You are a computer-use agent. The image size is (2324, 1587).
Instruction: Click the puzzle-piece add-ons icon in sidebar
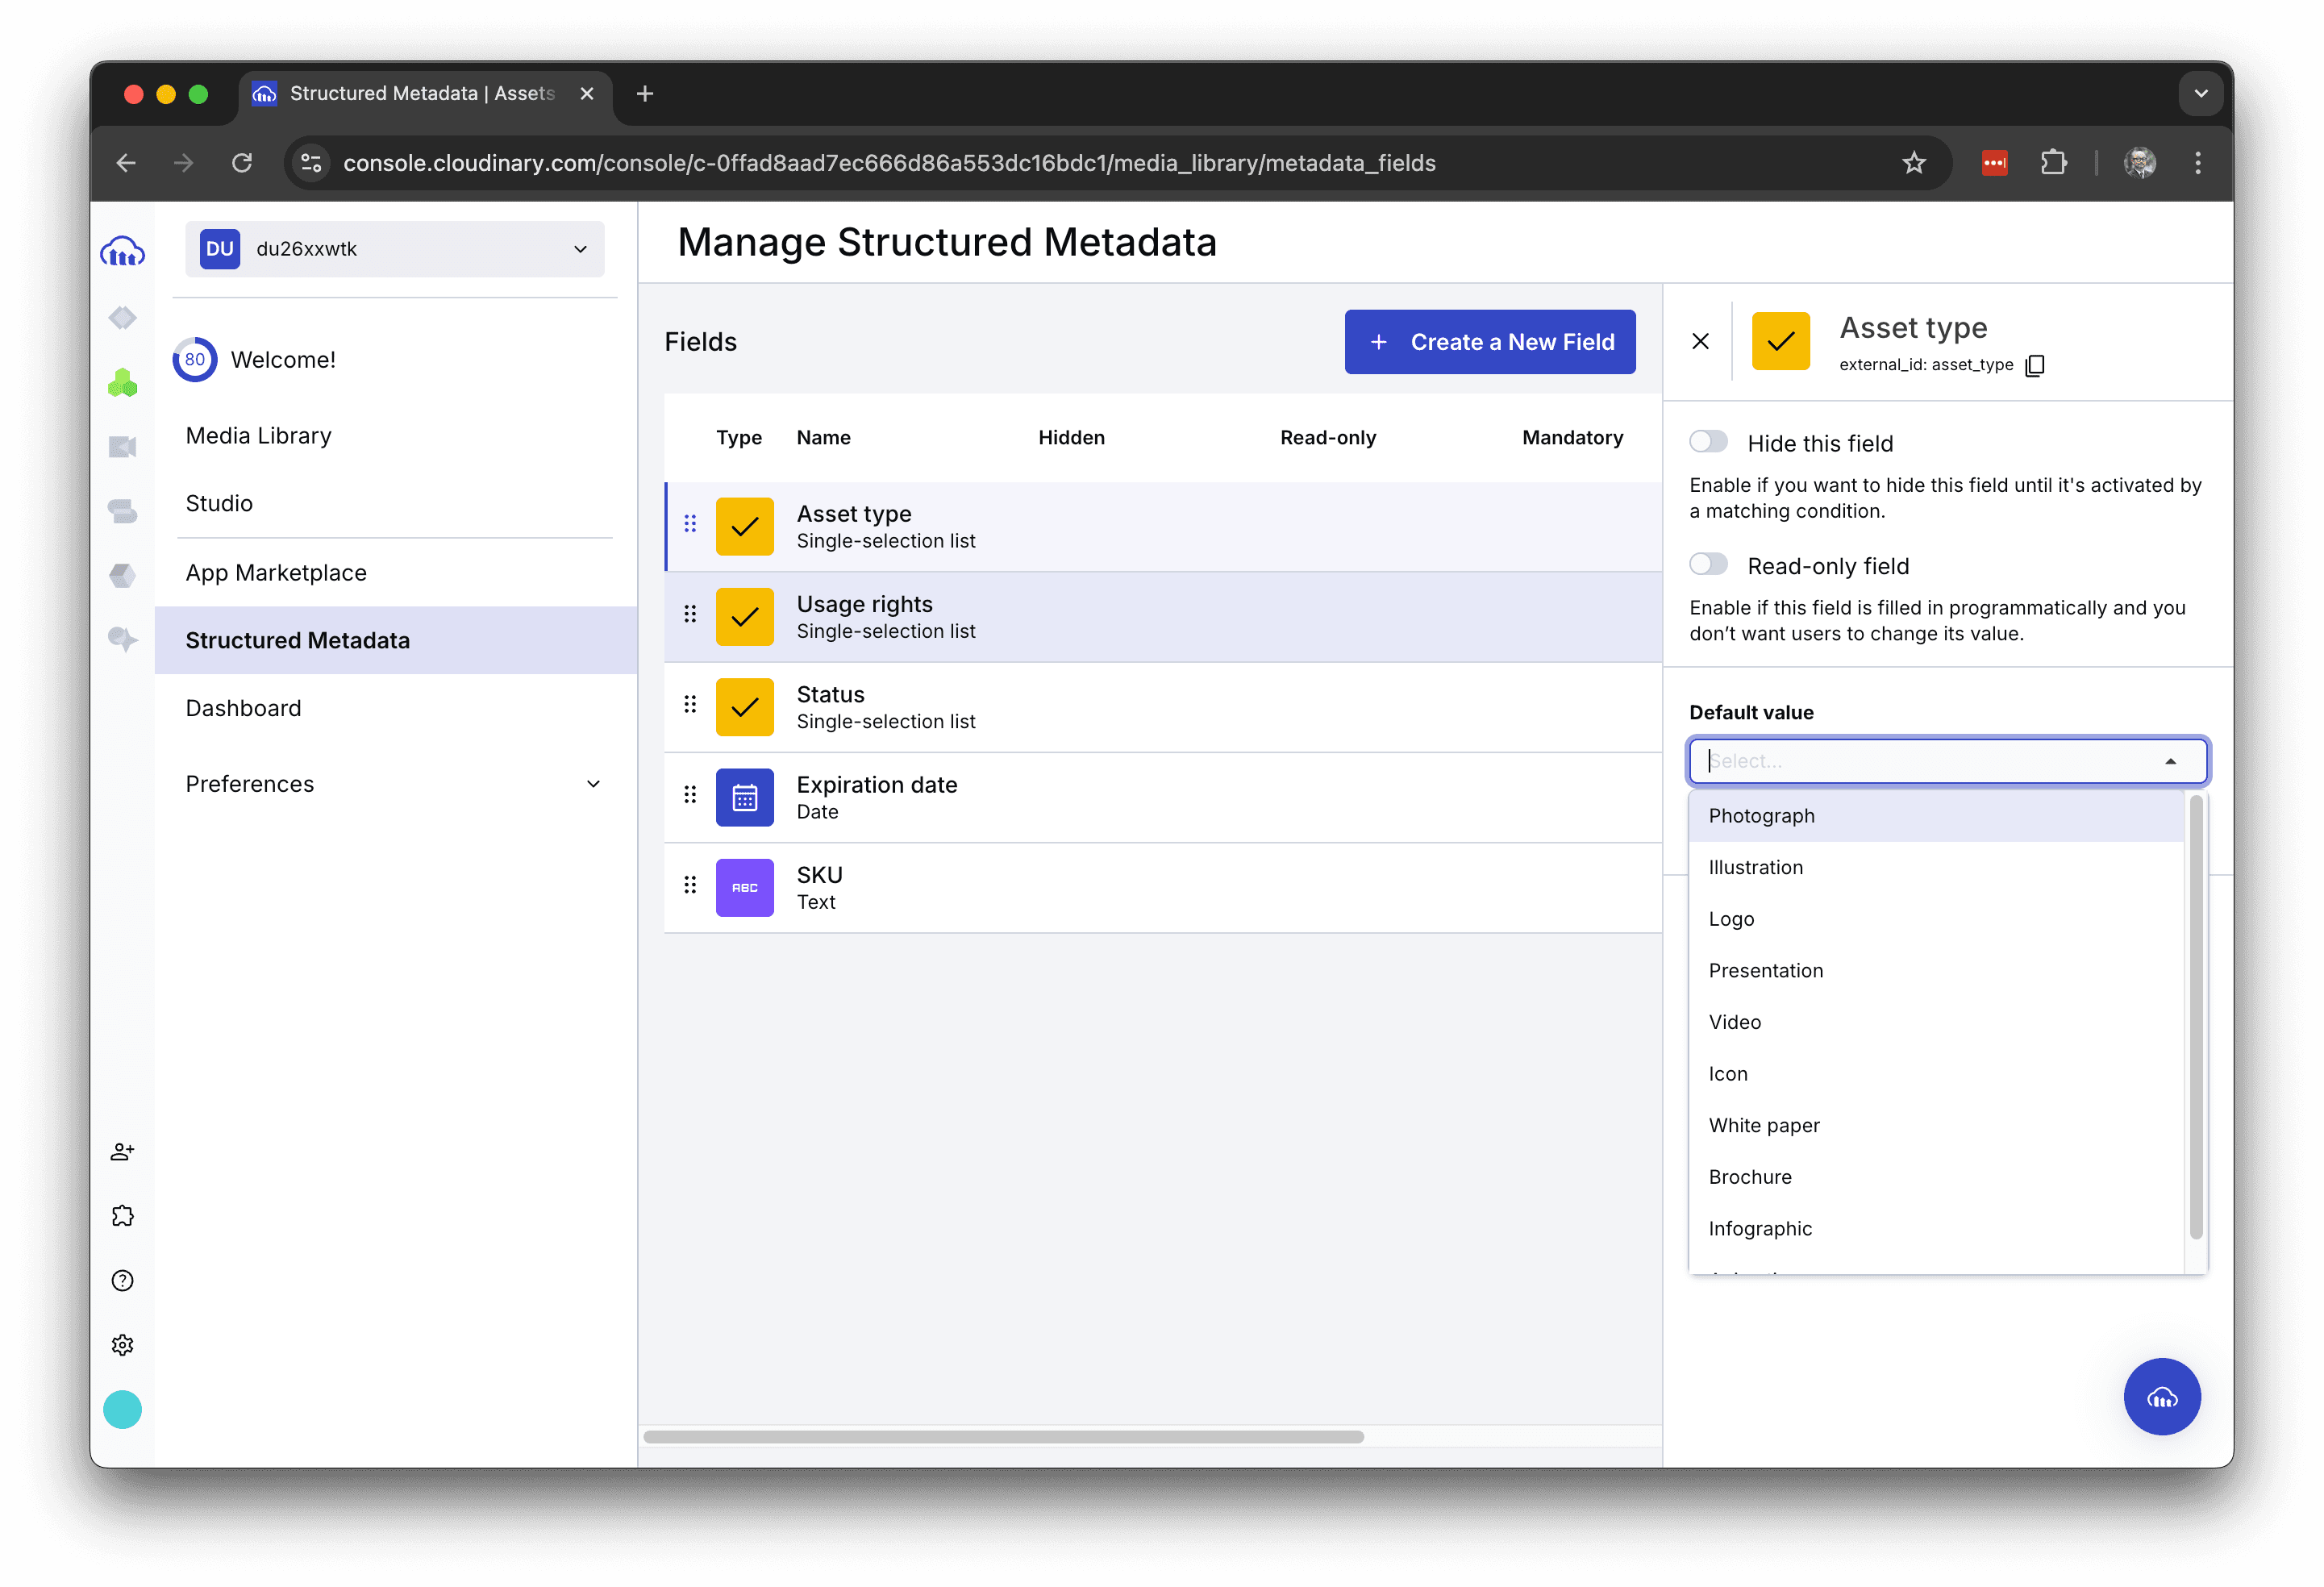click(122, 1216)
